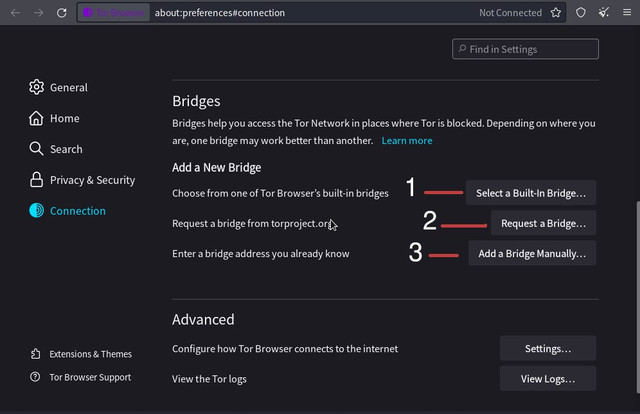
Task: Open Tor Browser Support link
Action: click(x=80, y=377)
